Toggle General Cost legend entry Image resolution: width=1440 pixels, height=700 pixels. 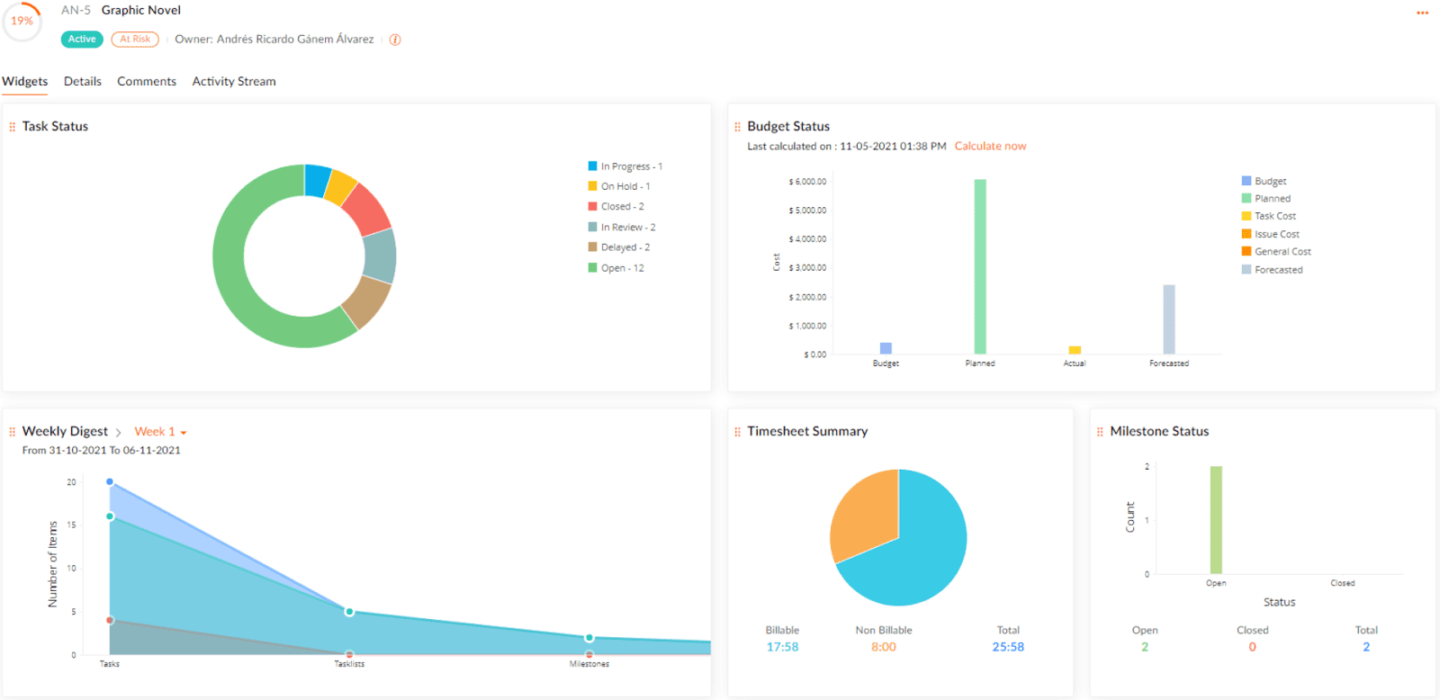1276,252
